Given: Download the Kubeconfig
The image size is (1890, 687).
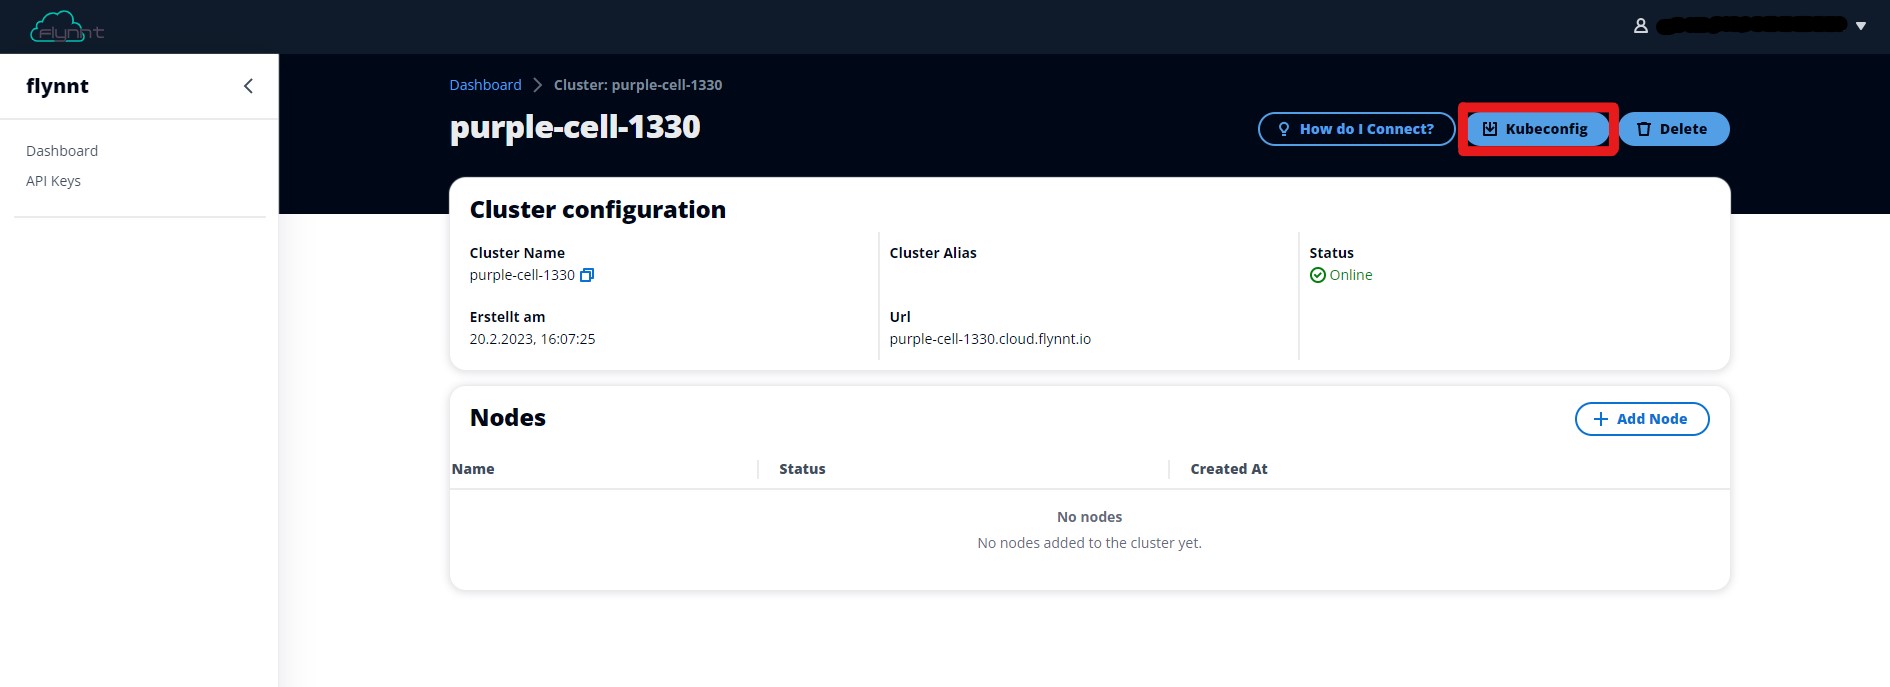Looking at the screenshot, I should pos(1537,129).
